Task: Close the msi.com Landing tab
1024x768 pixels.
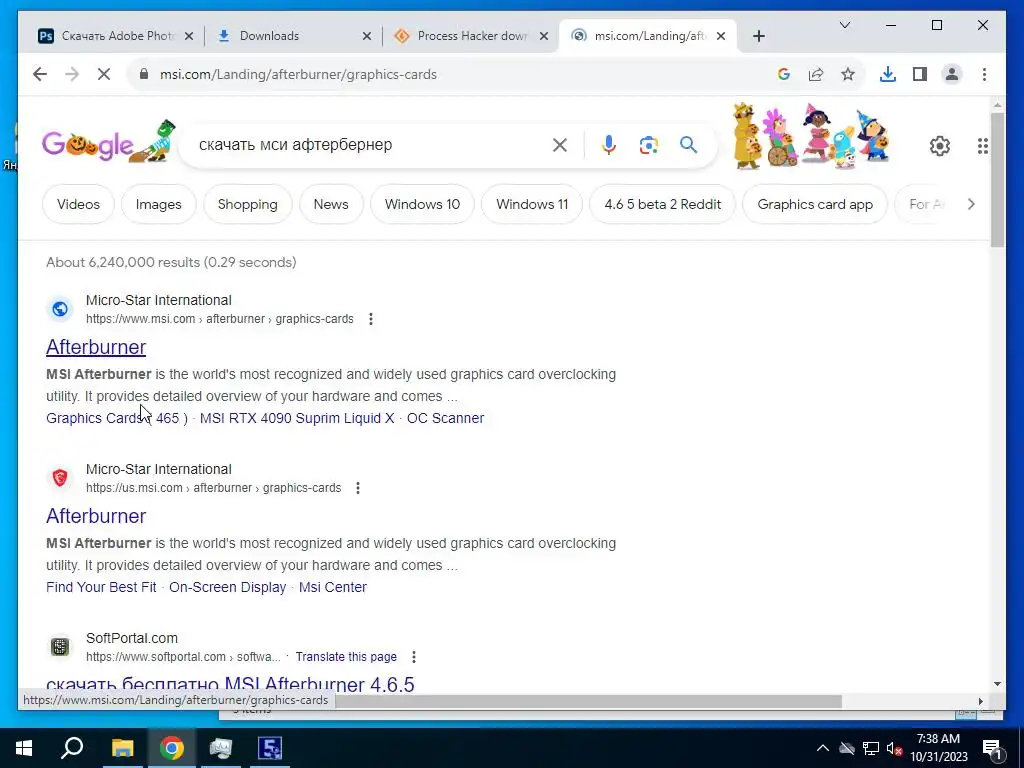Action: pyautogui.click(x=721, y=36)
